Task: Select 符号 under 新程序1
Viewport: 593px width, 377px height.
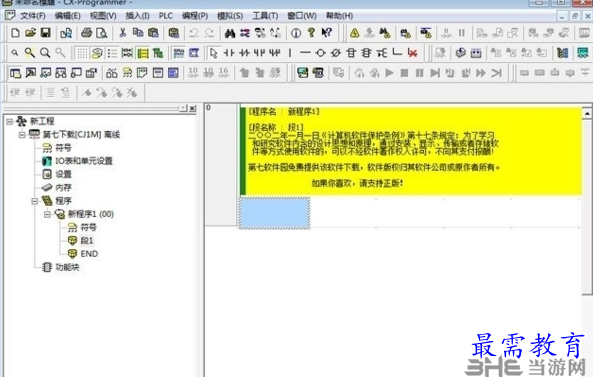Action: [88, 227]
